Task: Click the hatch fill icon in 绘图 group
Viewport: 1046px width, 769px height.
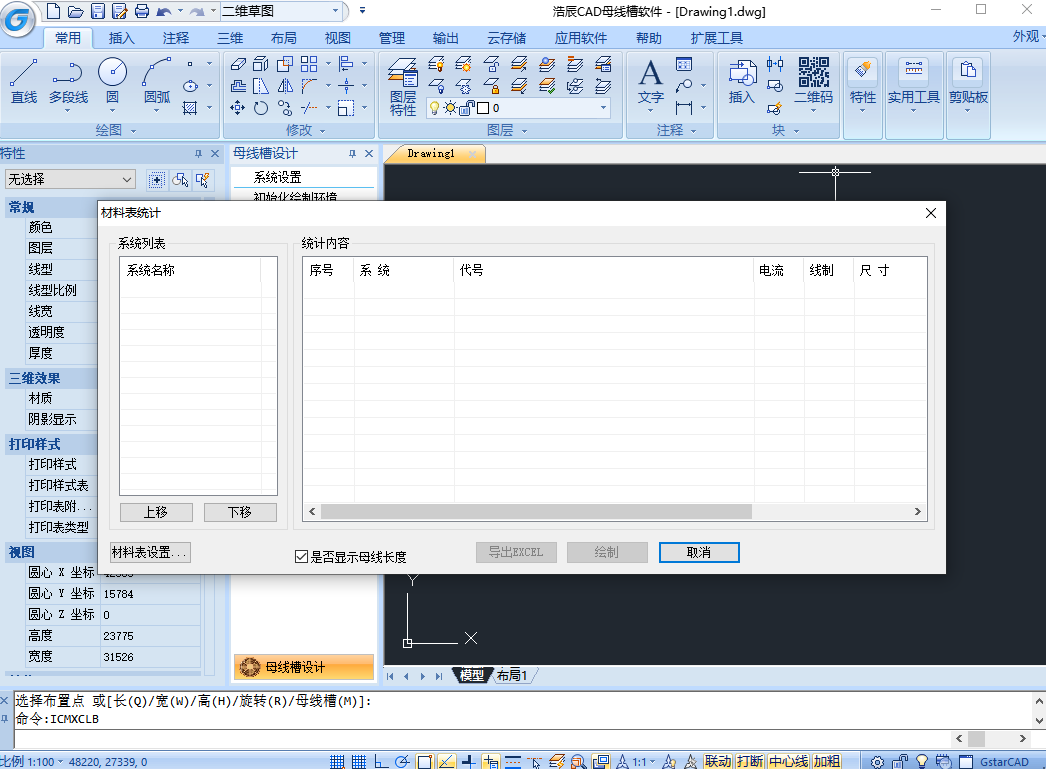Action: (190, 108)
